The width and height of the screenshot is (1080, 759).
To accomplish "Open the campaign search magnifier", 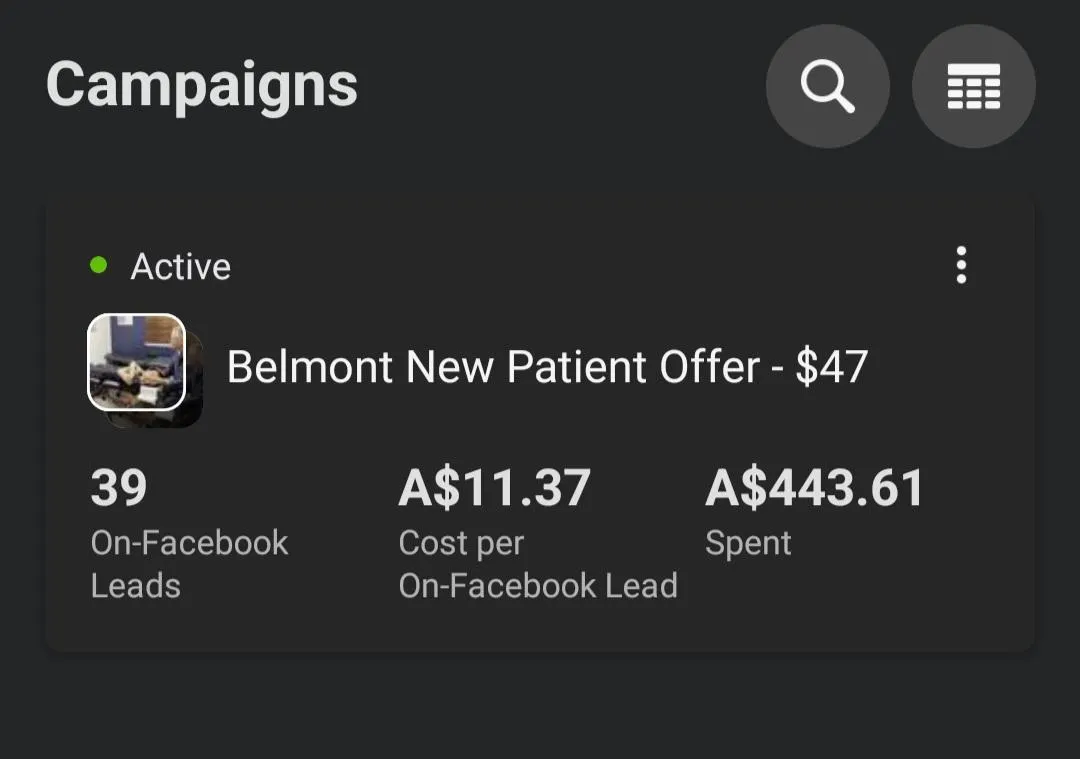I will 827,86.
